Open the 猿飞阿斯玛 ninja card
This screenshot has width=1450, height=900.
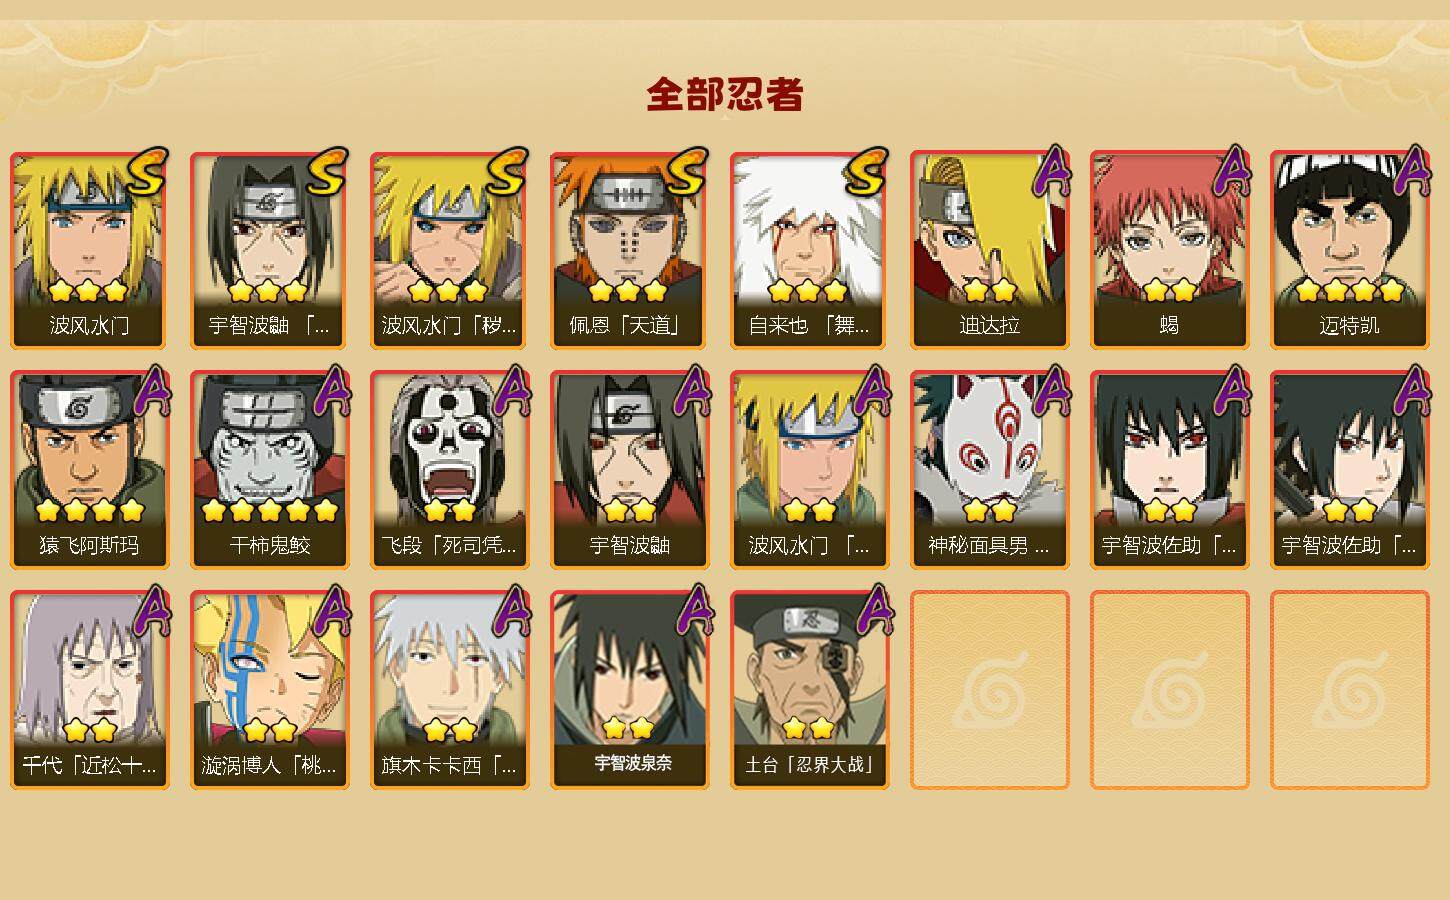(90, 470)
